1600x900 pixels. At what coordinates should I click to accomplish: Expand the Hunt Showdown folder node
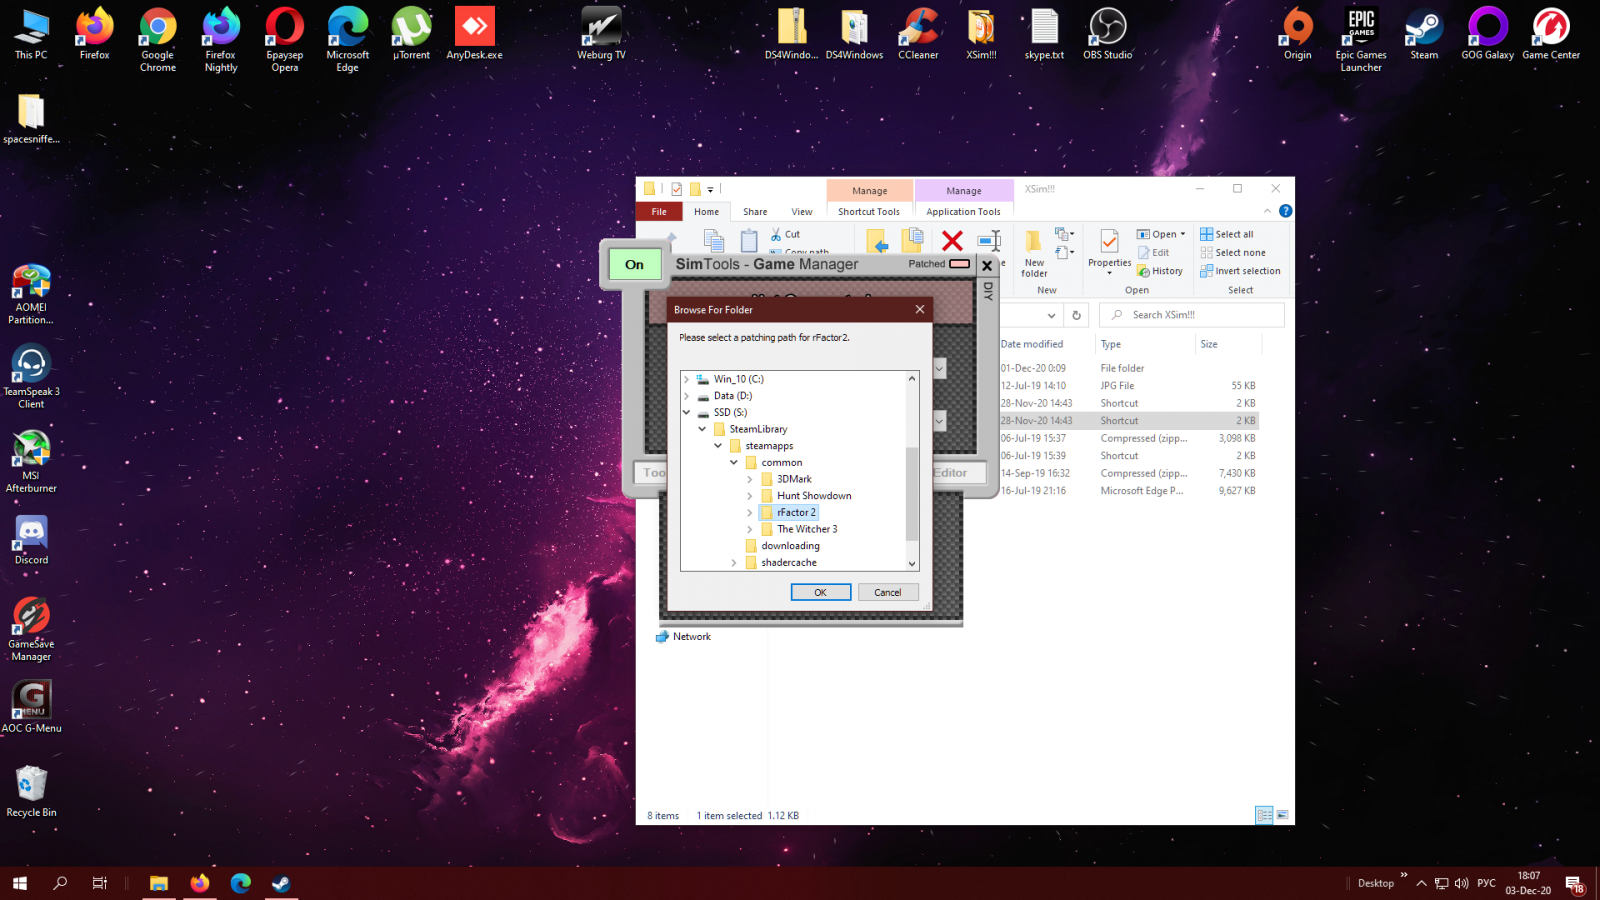coord(750,496)
